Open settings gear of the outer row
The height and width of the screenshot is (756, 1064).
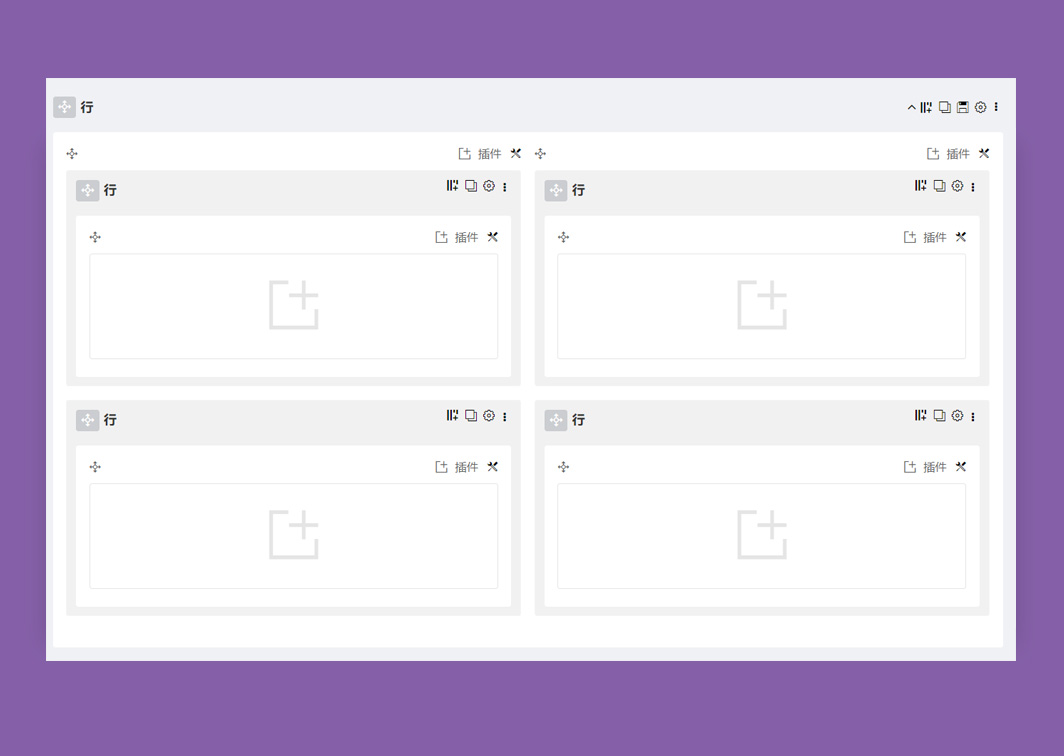981,107
